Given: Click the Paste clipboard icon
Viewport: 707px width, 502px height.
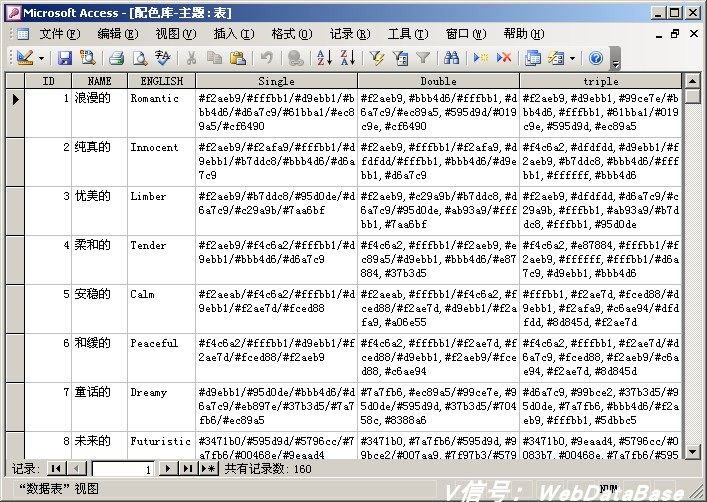Looking at the screenshot, I should pyautogui.click(x=237, y=58).
